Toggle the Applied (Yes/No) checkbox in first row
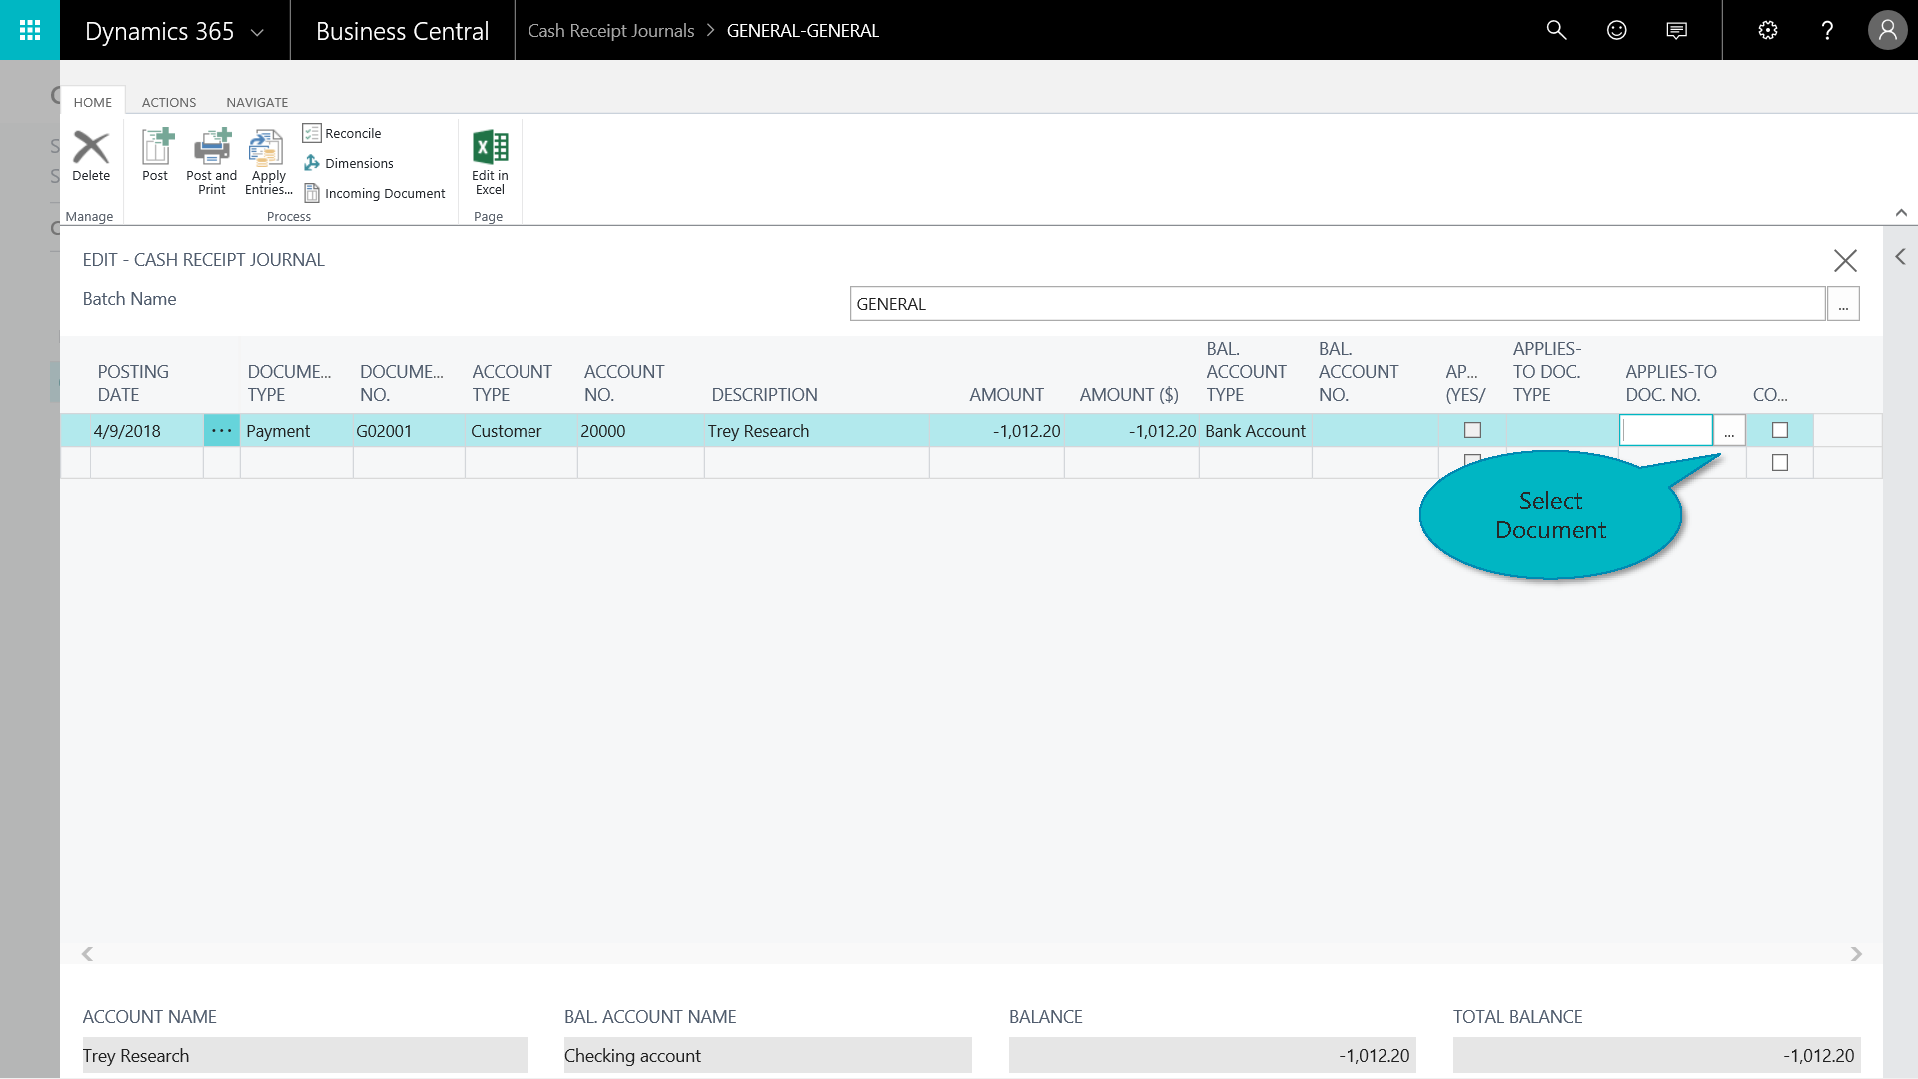 pos(1472,430)
